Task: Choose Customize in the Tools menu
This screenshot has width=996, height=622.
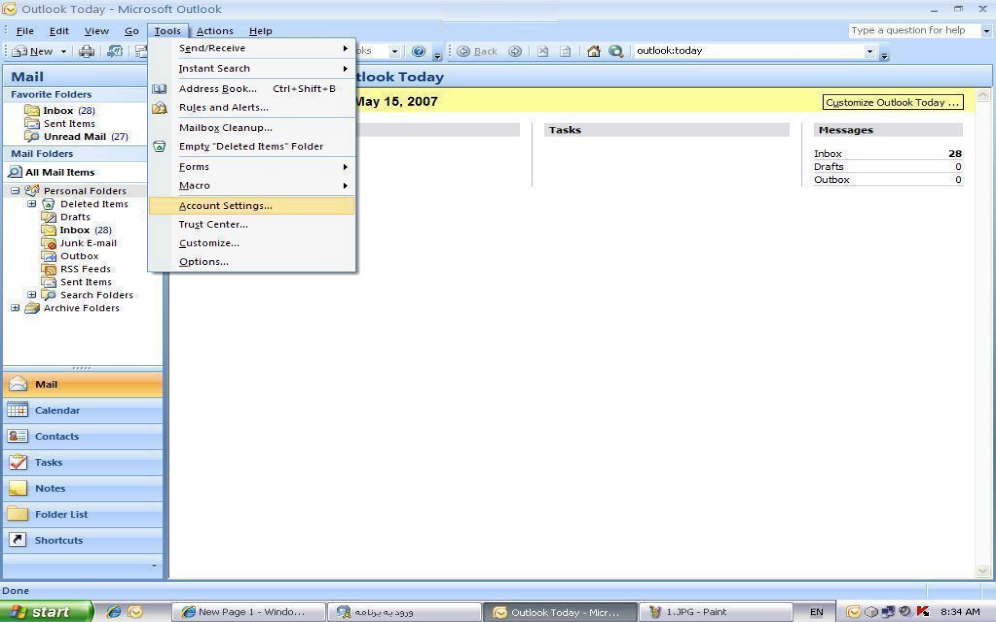Action: 252,243
